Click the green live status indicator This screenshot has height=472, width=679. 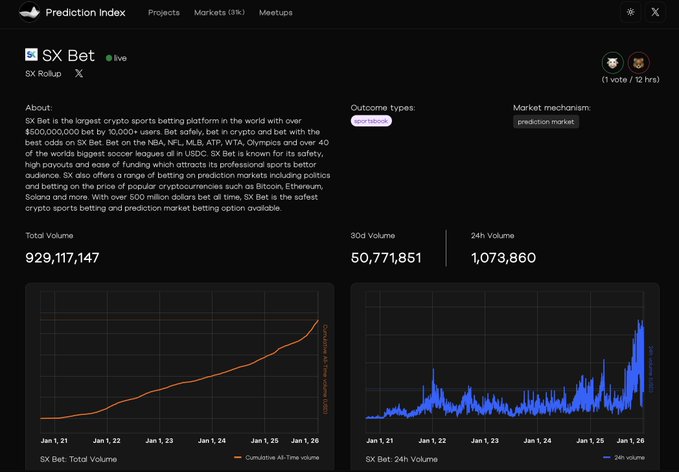click(109, 58)
